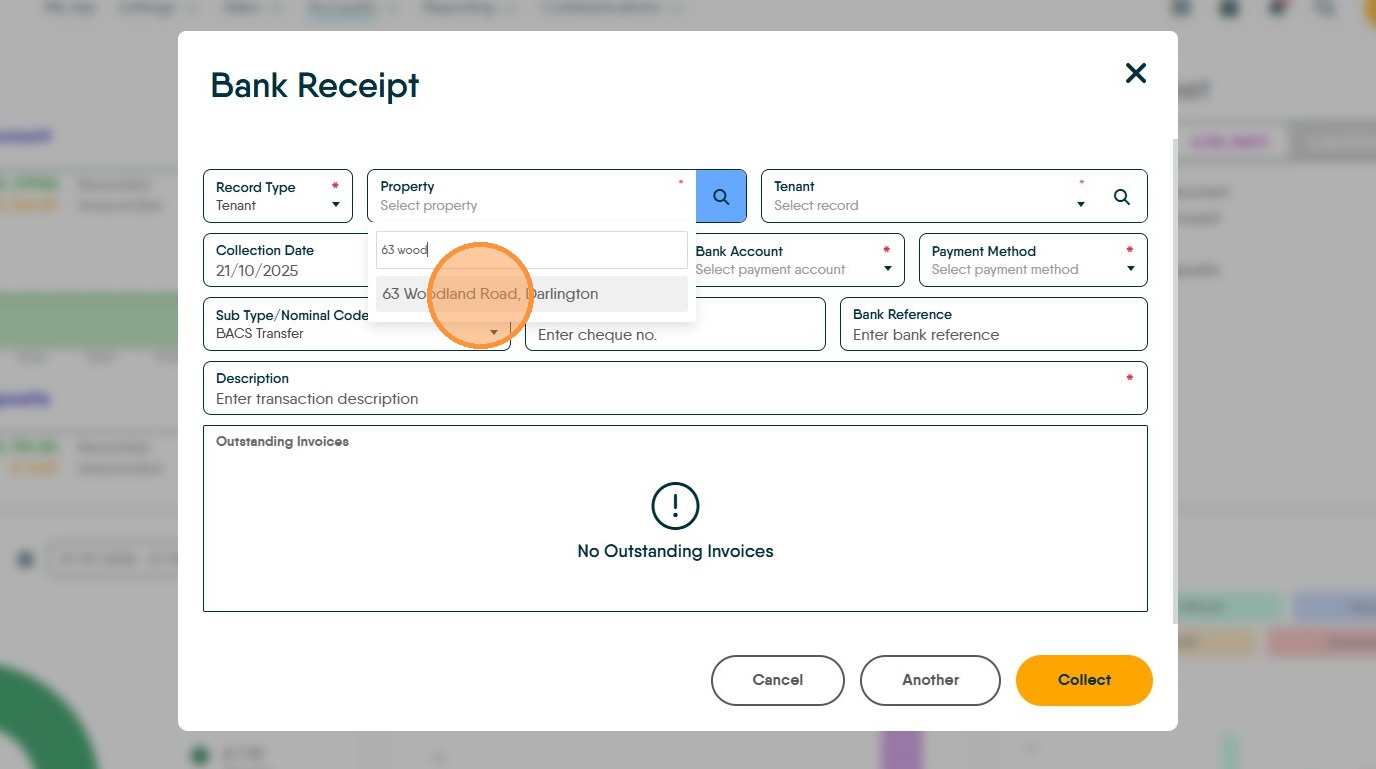Close the Bank Receipt dialog with the X

pyautogui.click(x=1135, y=73)
